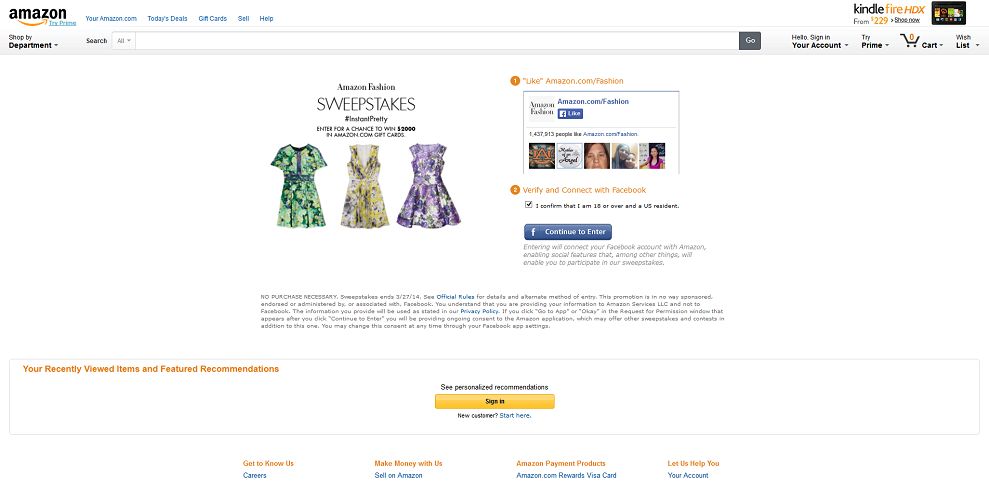The image size is (989, 484).
Task: Click the search text field
Action: (x=437, y=41)
